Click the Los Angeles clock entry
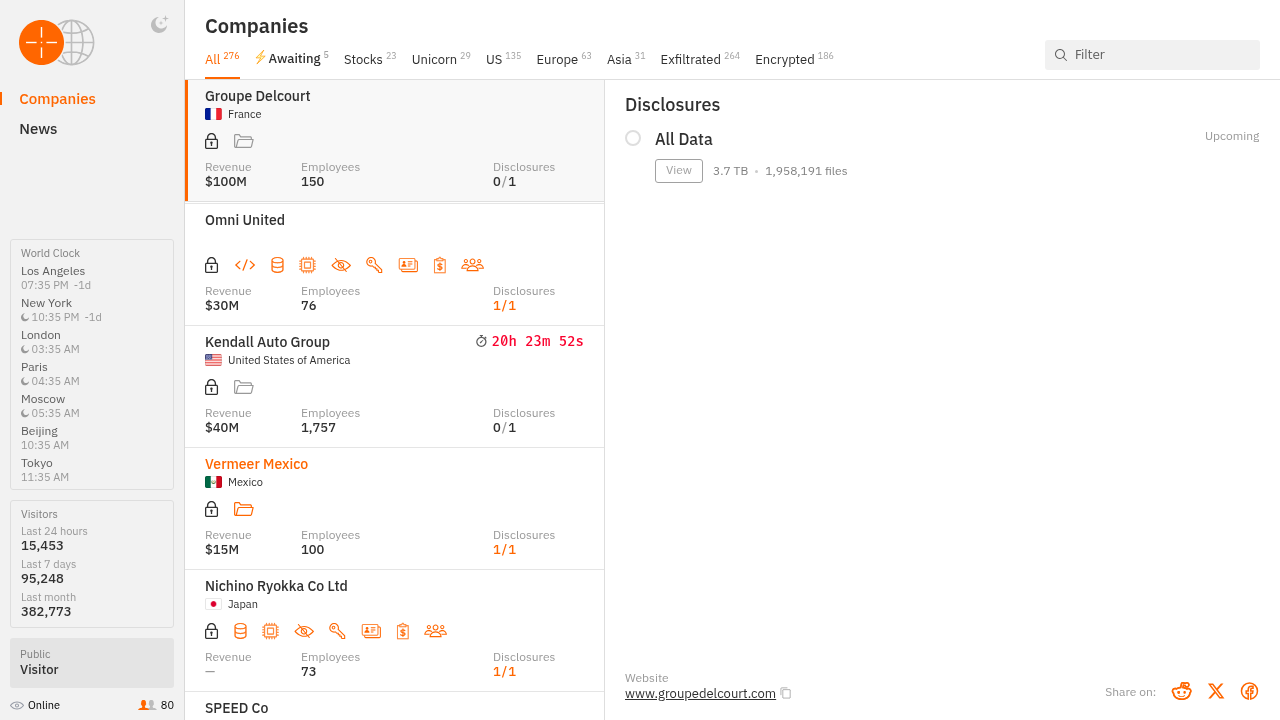 pyautogui.click(x=57, y=278)
